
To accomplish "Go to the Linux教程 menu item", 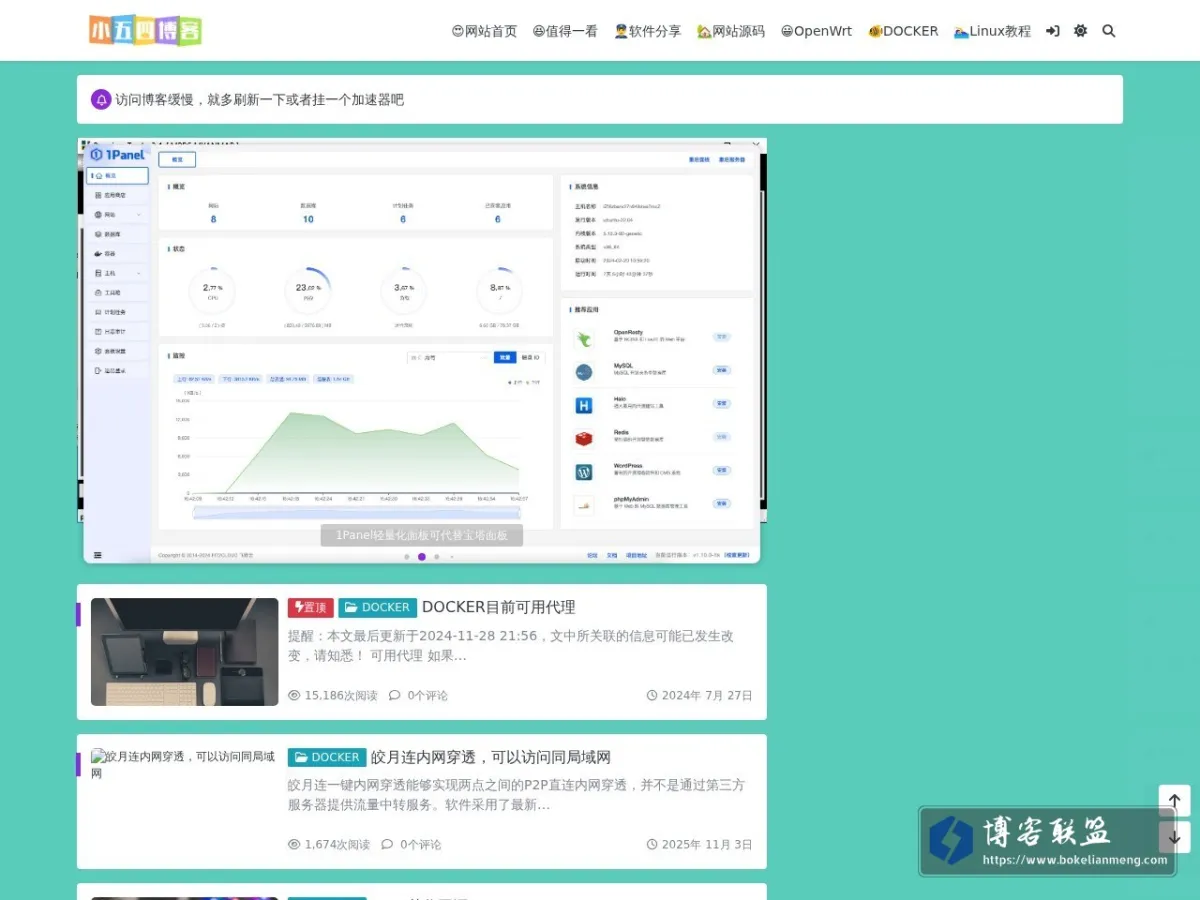I will 992,31.
